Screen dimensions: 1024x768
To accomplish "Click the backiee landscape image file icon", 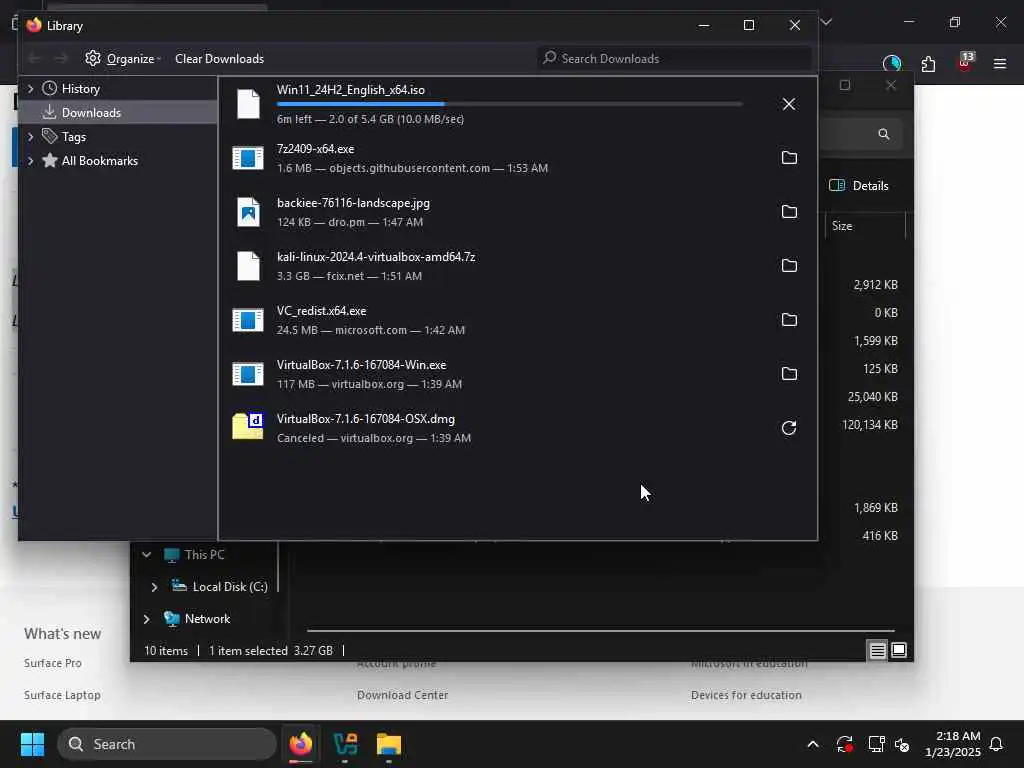I will pyautogui.click(x=248, y=212).
